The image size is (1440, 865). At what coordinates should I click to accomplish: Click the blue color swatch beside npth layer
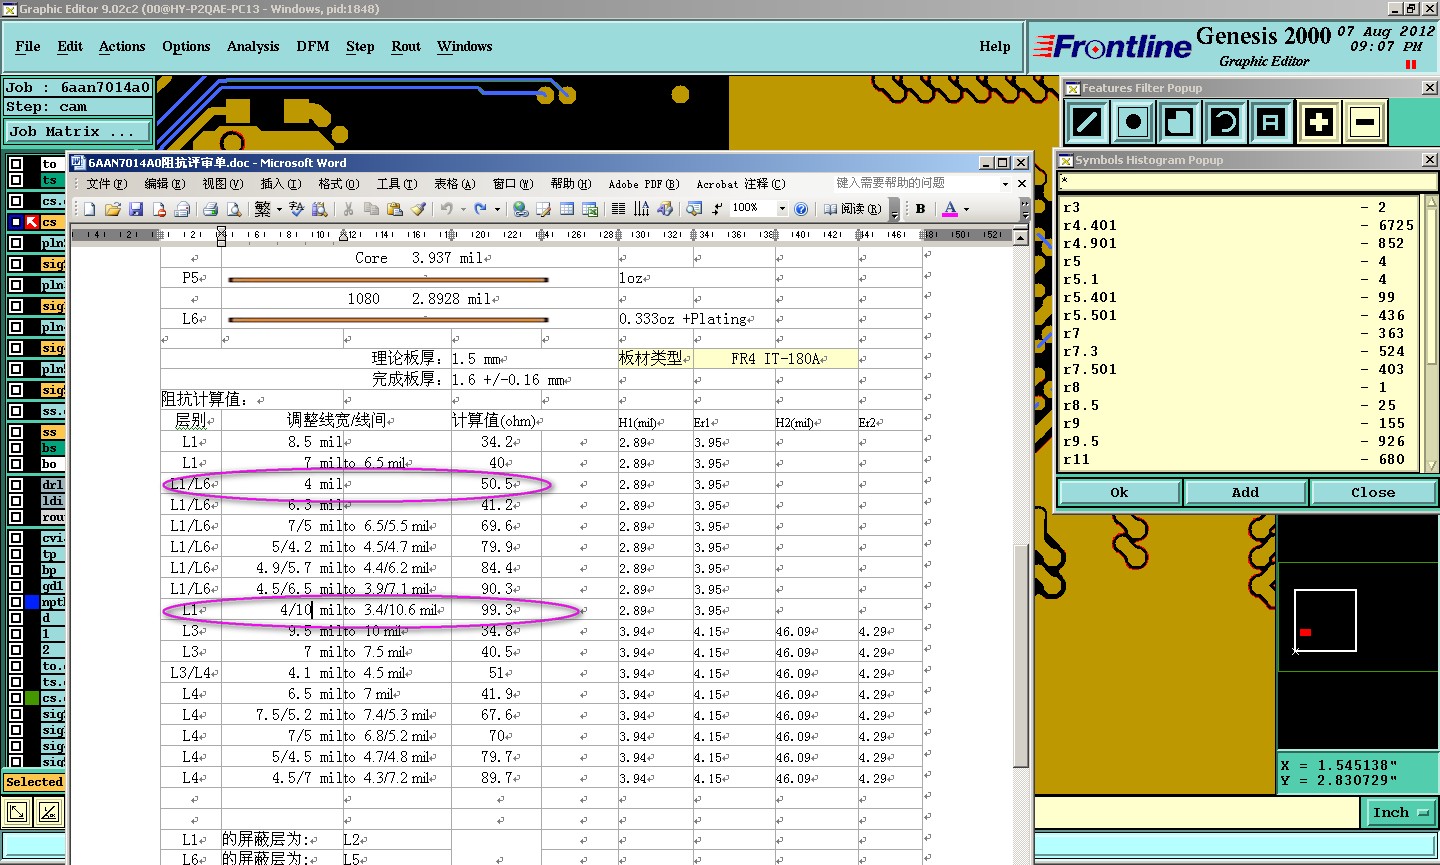click(32, 602)
